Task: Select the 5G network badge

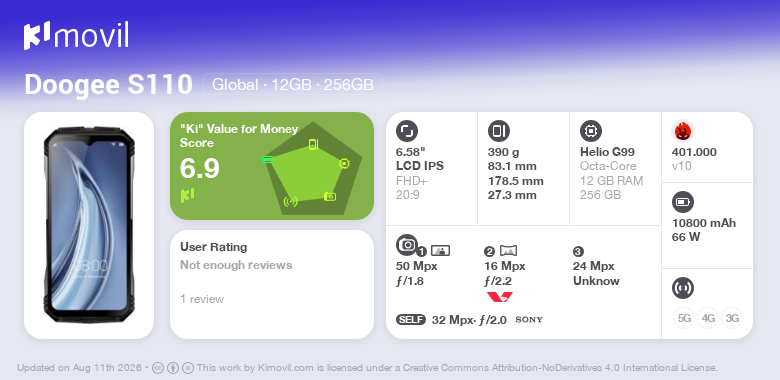Action: pos(684,318)
